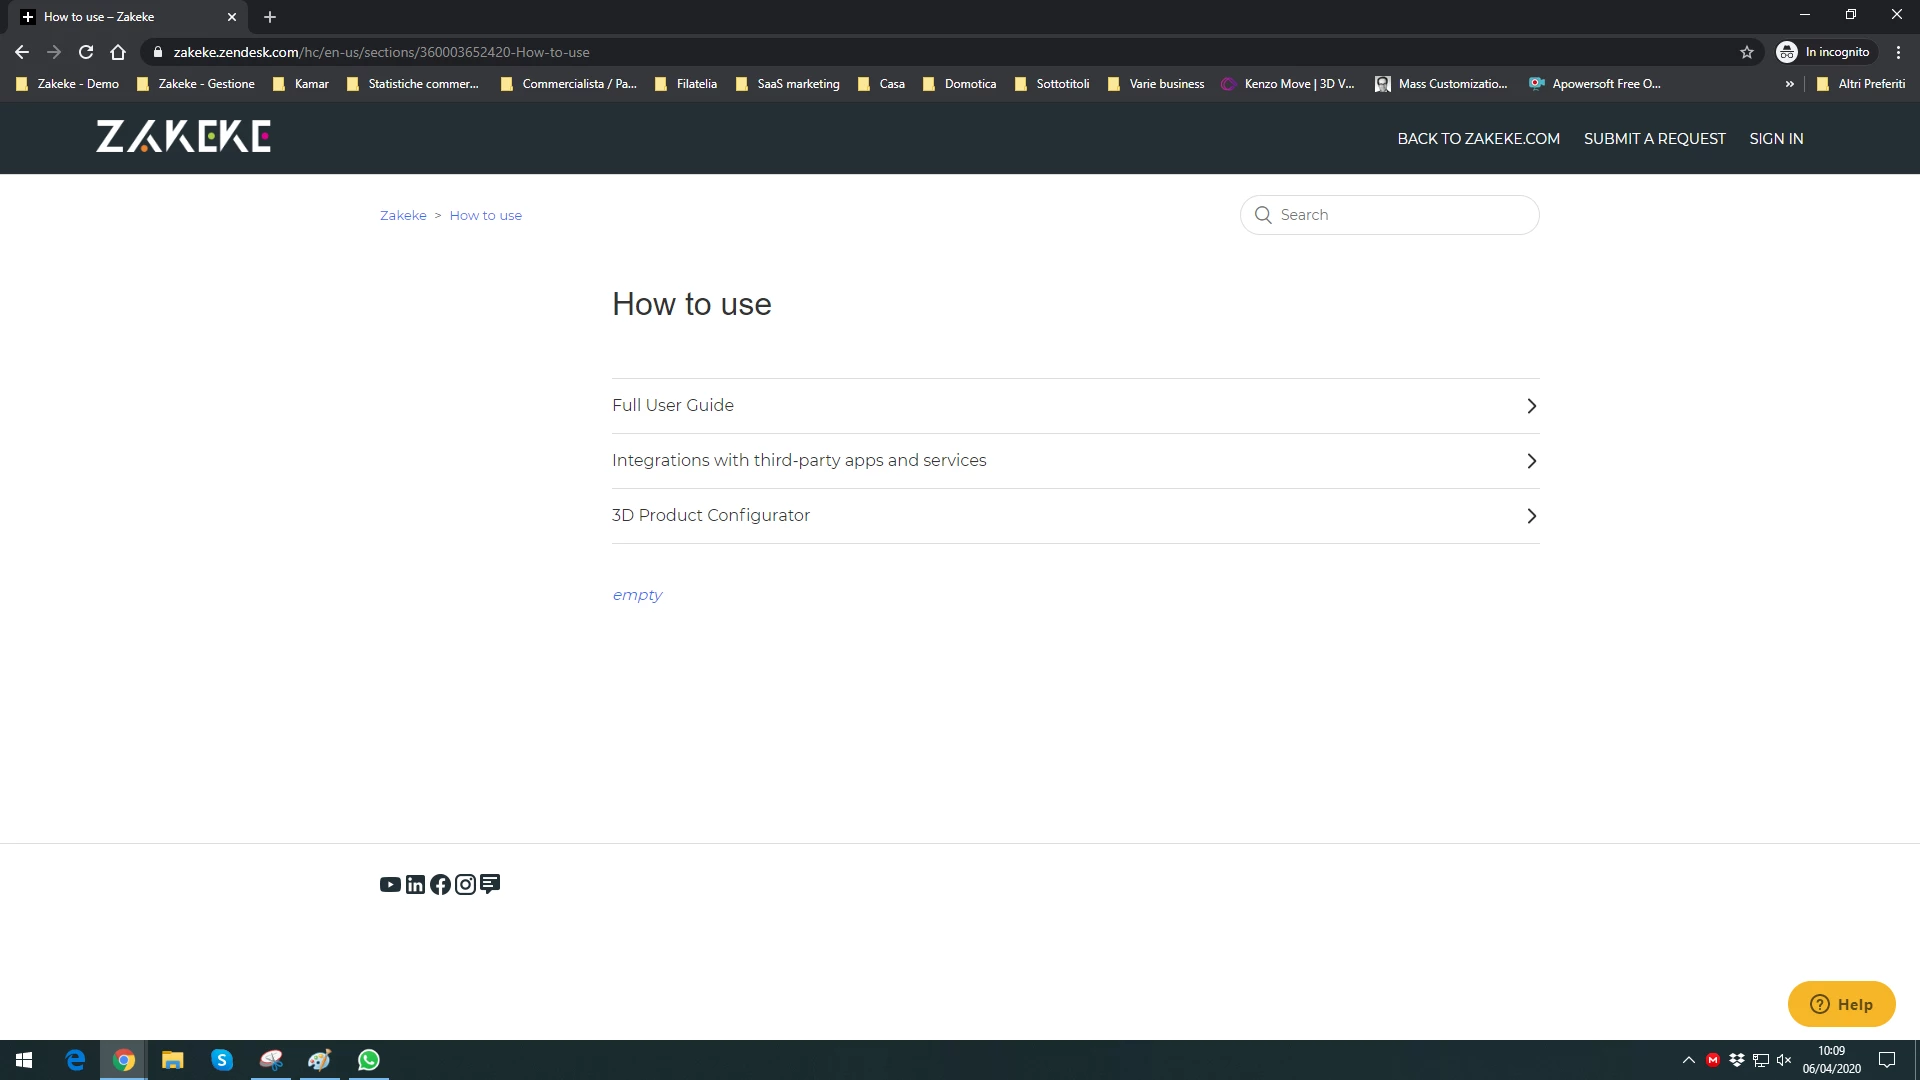Open the Zakeke - Demo bookmark folder
Image resolution: width=1920 pixels, height=1080 pixels.
[68, 84]
